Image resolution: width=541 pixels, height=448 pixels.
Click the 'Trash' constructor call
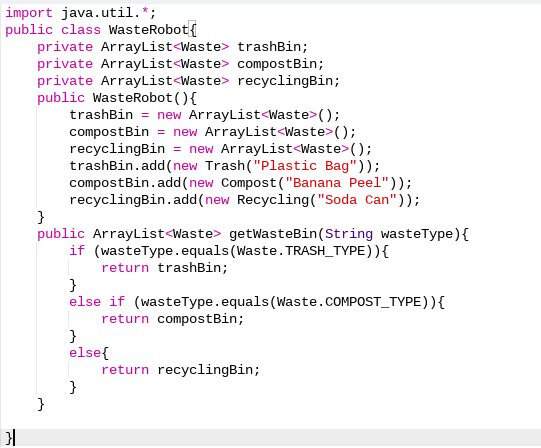225,166
